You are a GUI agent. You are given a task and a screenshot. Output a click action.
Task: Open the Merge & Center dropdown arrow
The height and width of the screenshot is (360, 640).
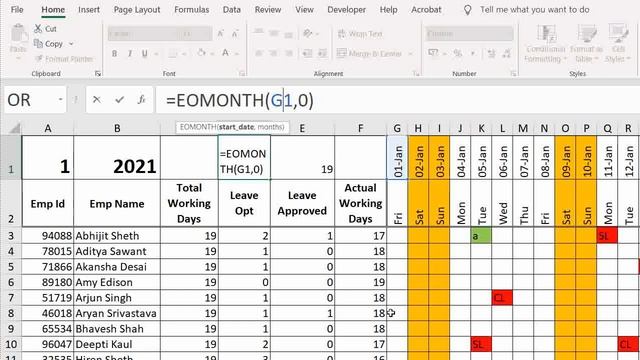(410, 53)
